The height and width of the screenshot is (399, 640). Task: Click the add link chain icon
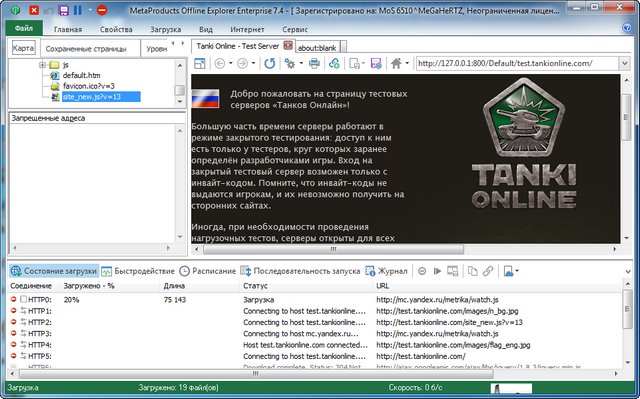(x=334, y=64)
